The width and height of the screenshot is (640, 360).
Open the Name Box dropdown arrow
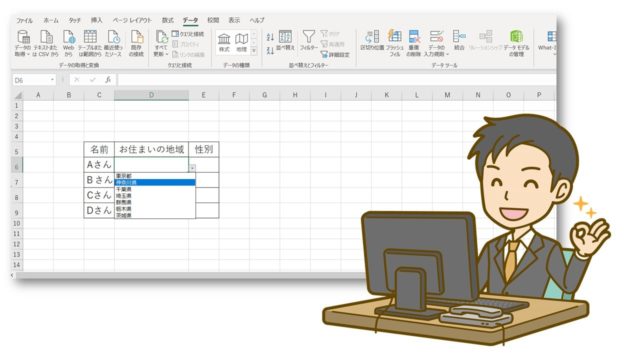click(x=52, y=80)
